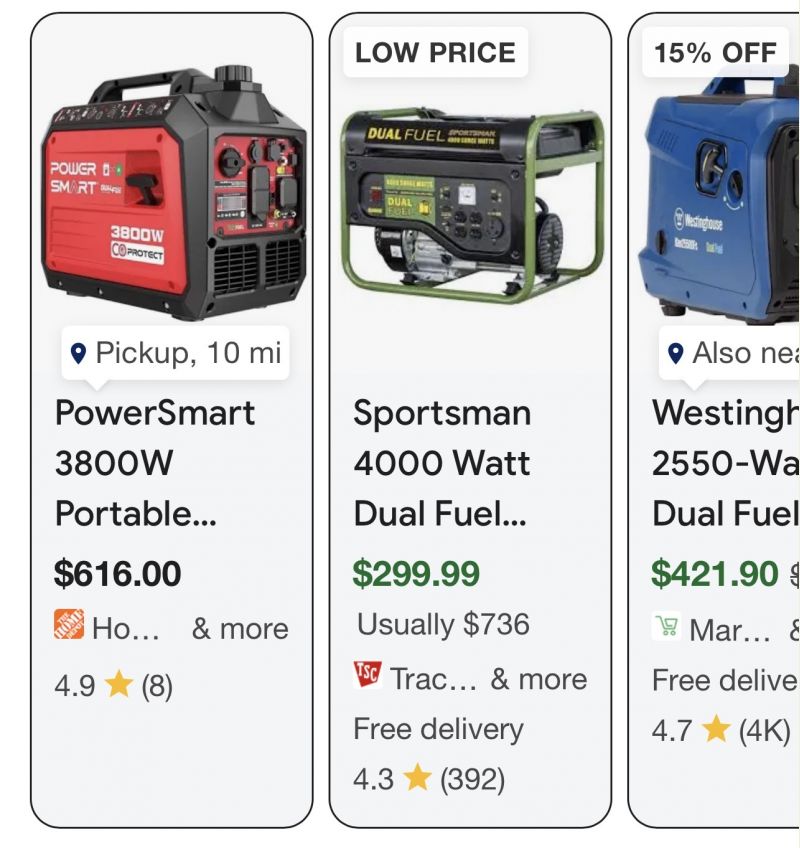This screenshot has width=800, height=848.
Task: Click '& more' sellers next to Home Depot
Action: click(240, 629)
